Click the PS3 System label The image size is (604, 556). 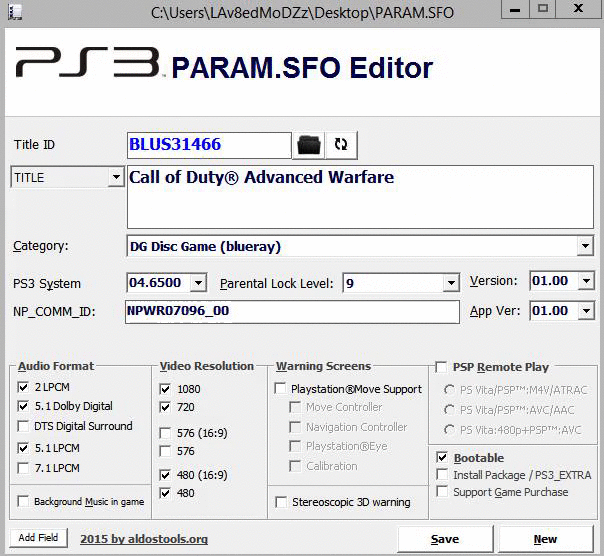[x=47, y=284]
